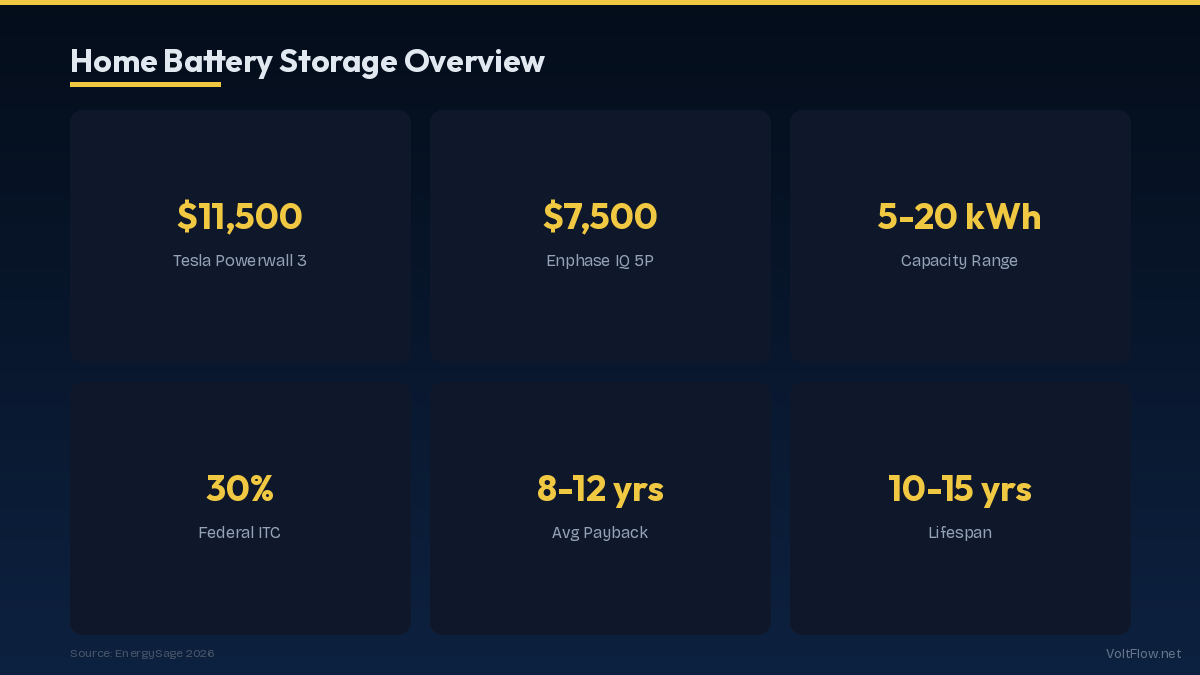Click the Avg Payback label
This screenshot has width=1200, height=675.
point(600,533)
